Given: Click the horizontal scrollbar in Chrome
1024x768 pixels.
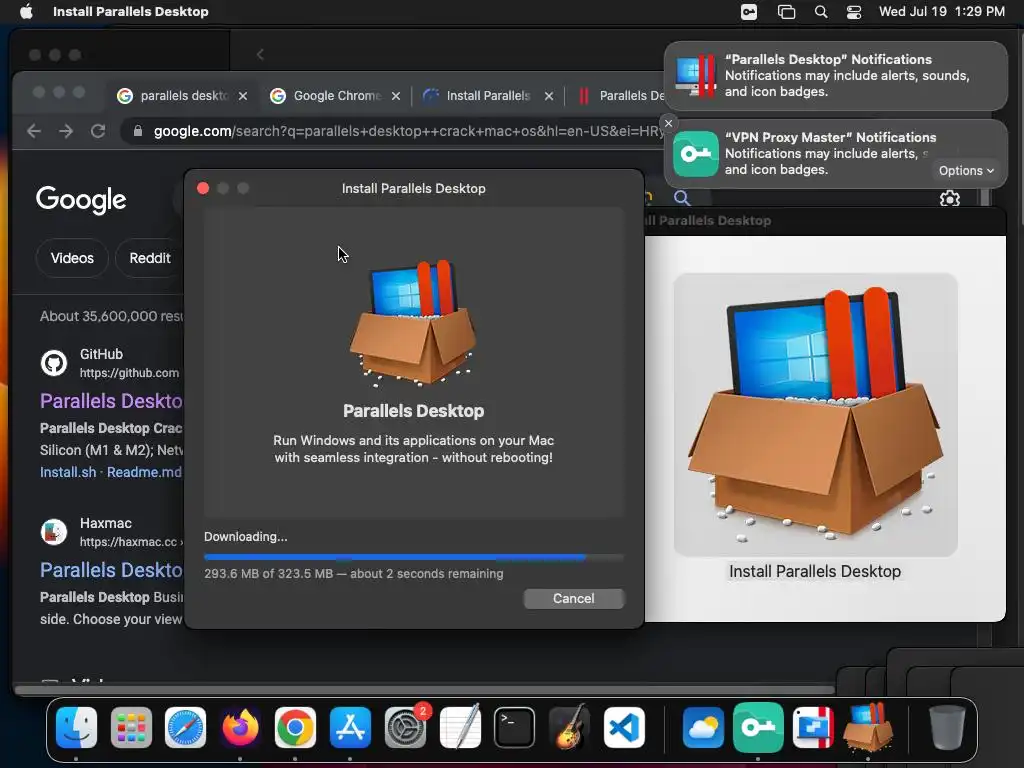Looking at the screenshot, I should 424,690.
